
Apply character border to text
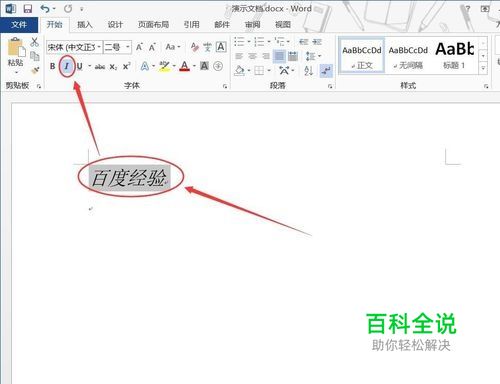[x=221, y=47]
